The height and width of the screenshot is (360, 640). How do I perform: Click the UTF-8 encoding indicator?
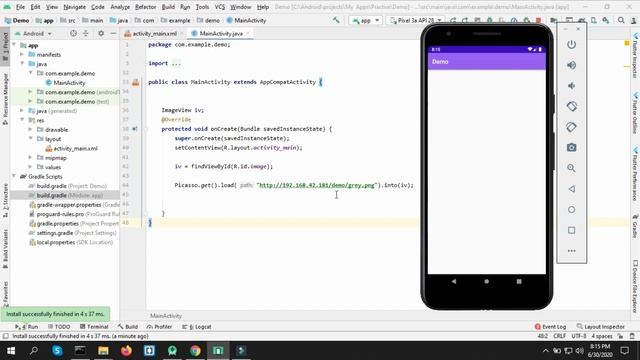[579, 336]
